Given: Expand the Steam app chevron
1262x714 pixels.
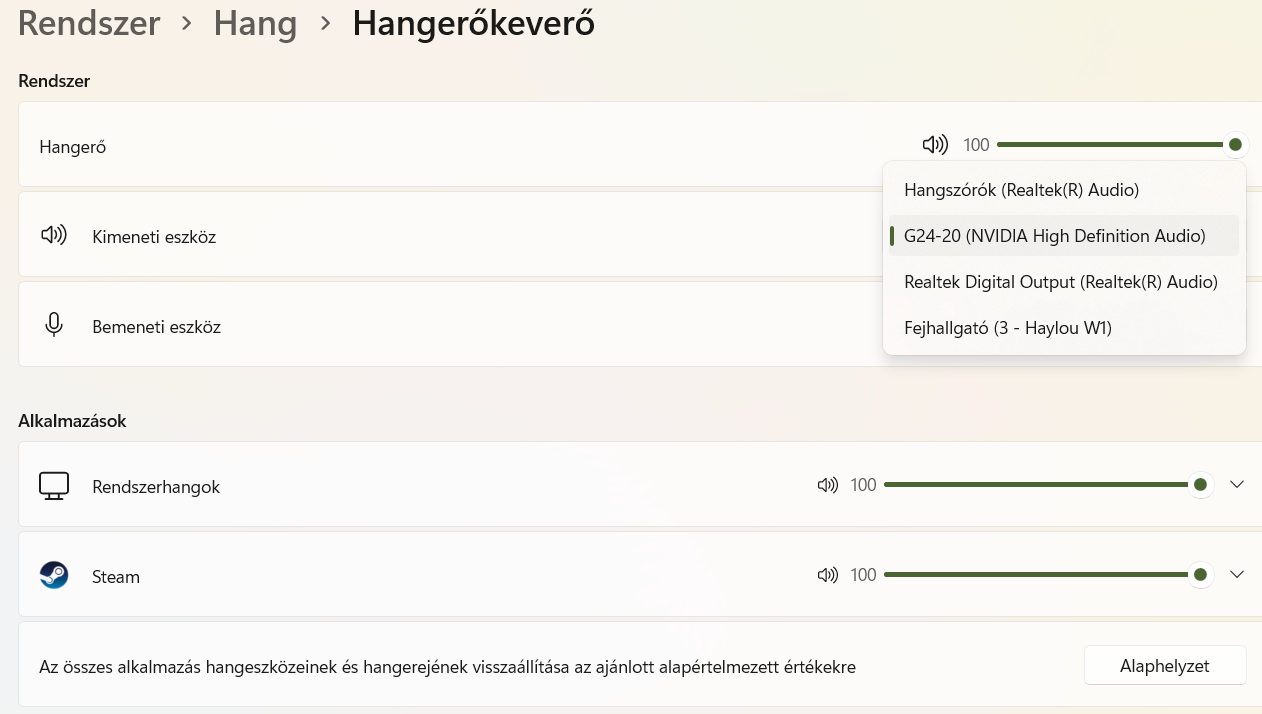Looking at the screenshot, I should click(1237, 575).
